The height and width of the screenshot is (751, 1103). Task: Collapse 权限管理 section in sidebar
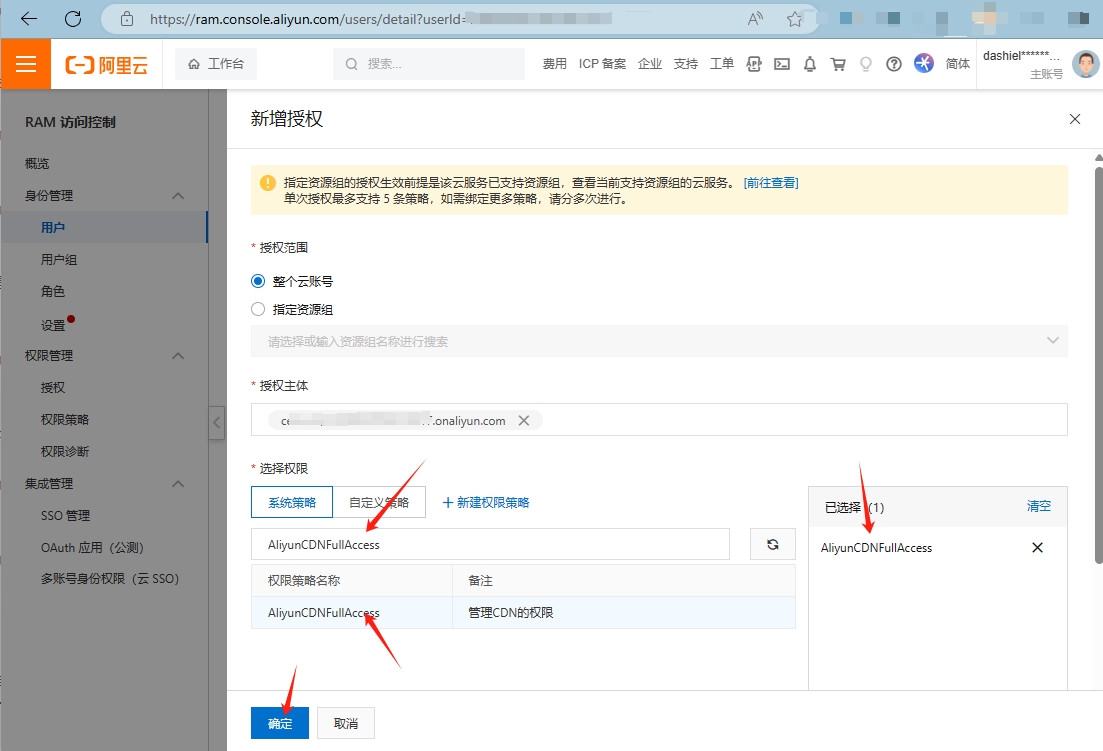178,356
